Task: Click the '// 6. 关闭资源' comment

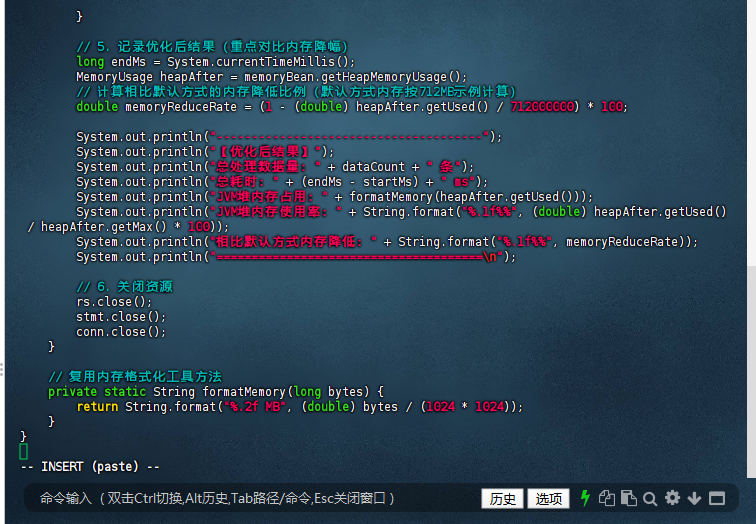Action: (x=124, y=287)
